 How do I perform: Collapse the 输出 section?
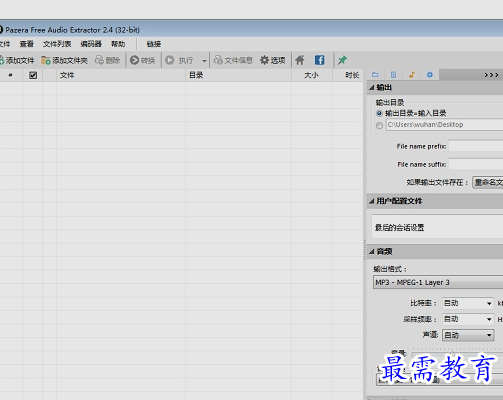click(372, 88)
